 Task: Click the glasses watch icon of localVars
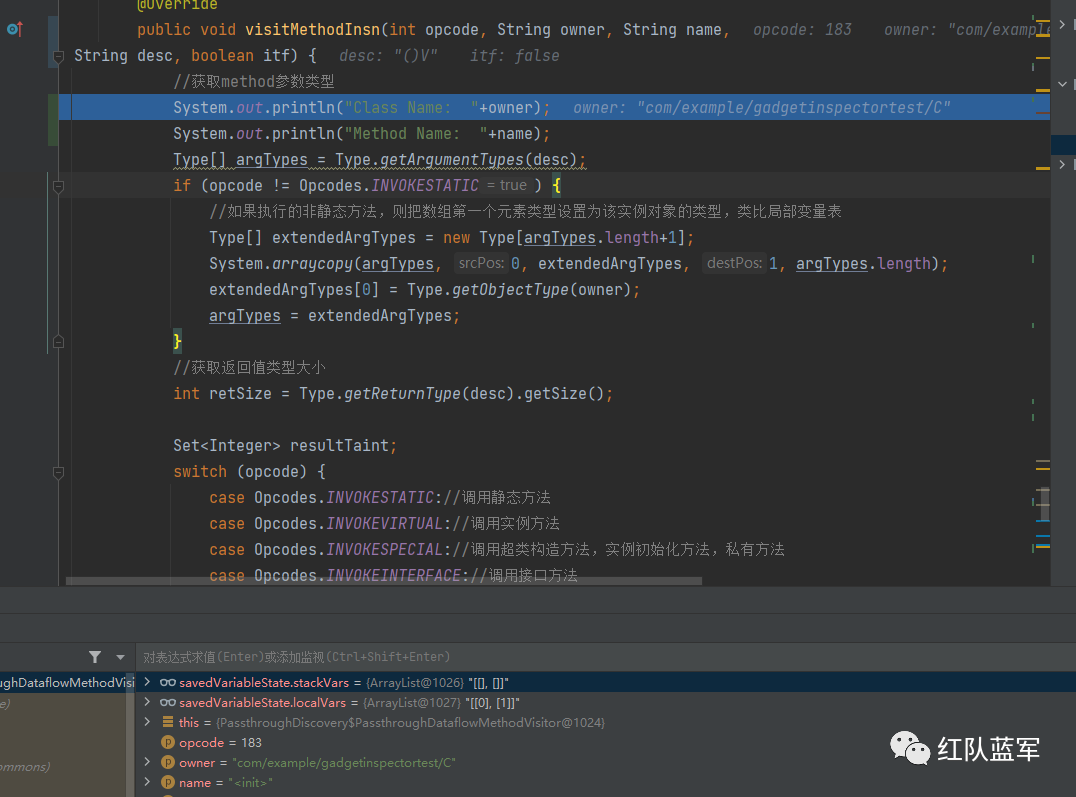pyautogui.click(x=167, y=702)
